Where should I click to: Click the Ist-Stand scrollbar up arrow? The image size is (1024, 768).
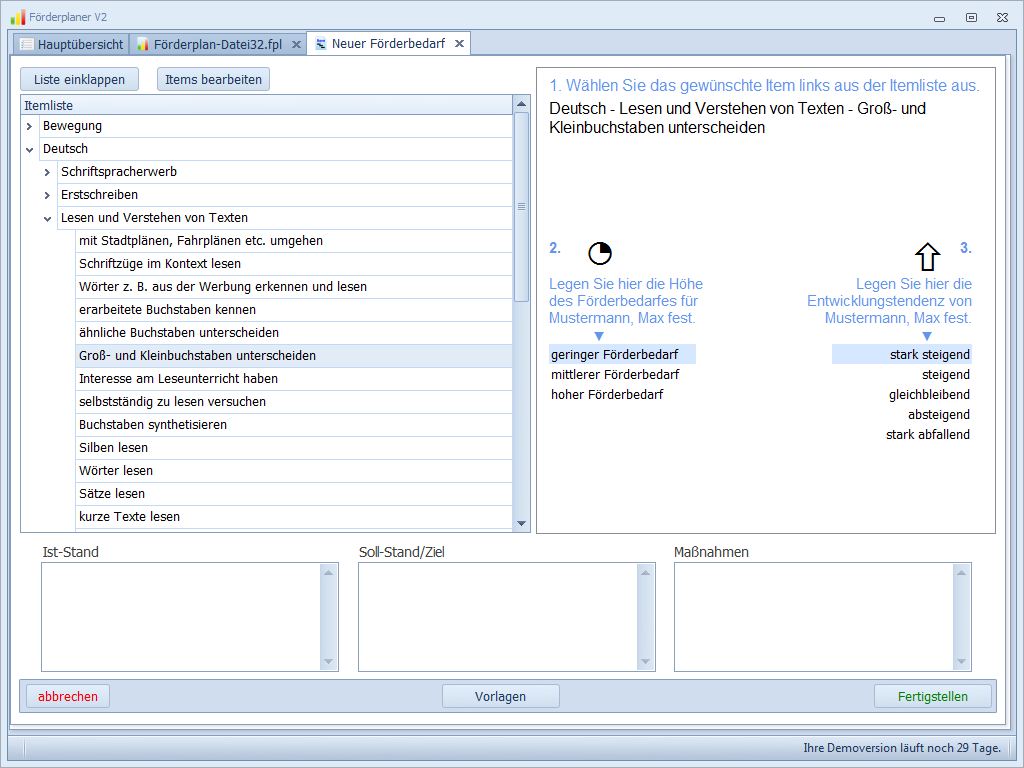328,573
